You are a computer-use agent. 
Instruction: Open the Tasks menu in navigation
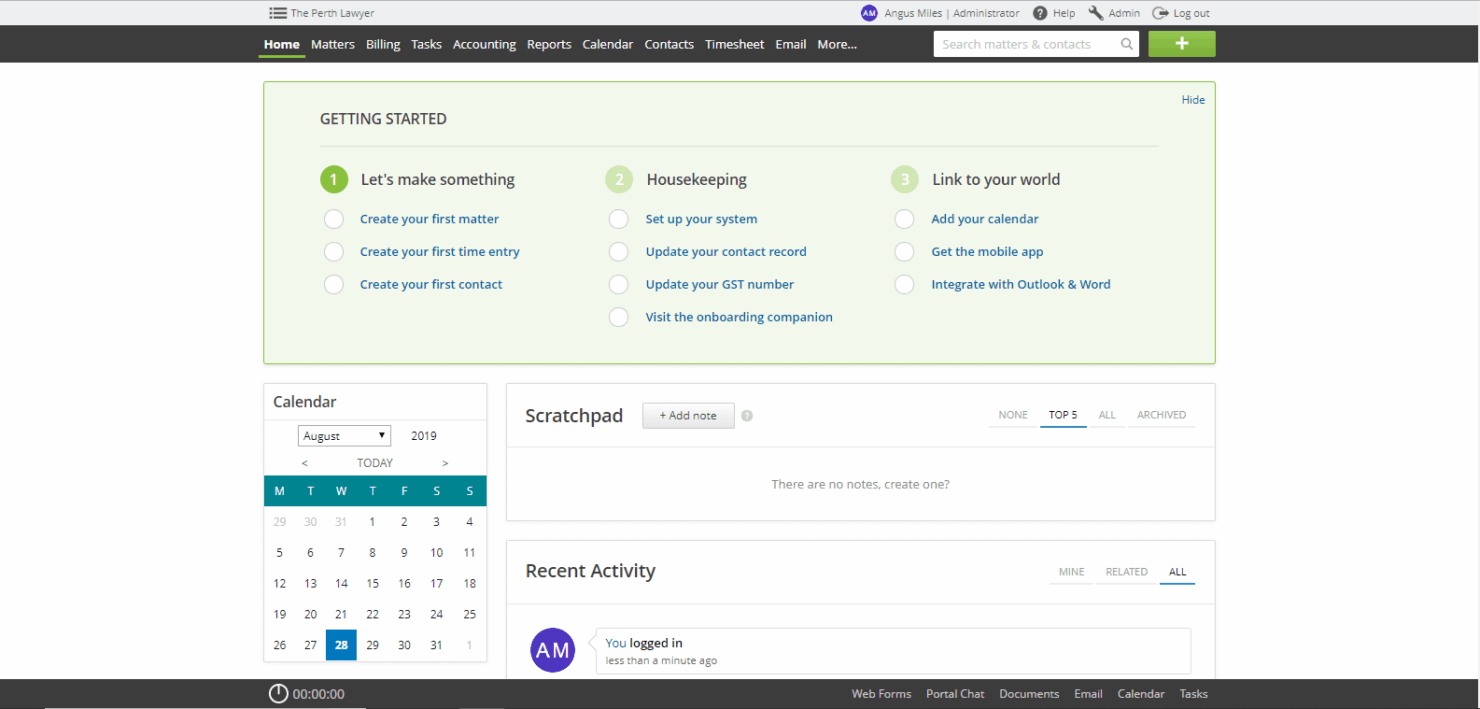426,44
